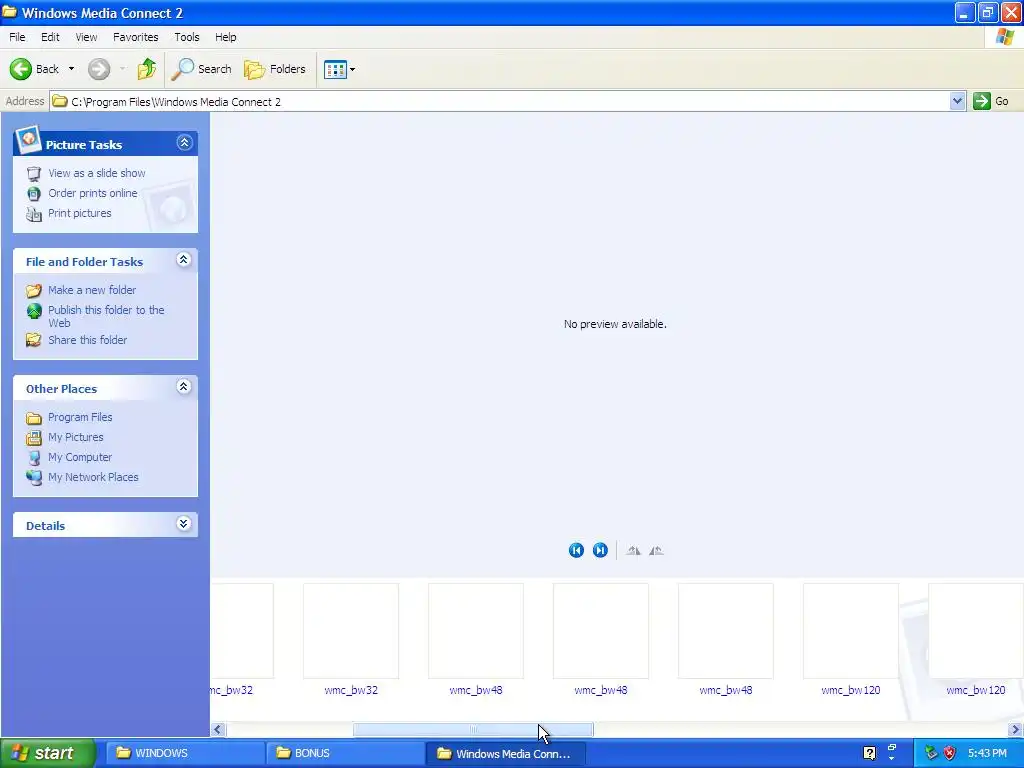This screenshot has width=1024, height=768.
Task: Open the Tools menu
Action: (187, 37)
